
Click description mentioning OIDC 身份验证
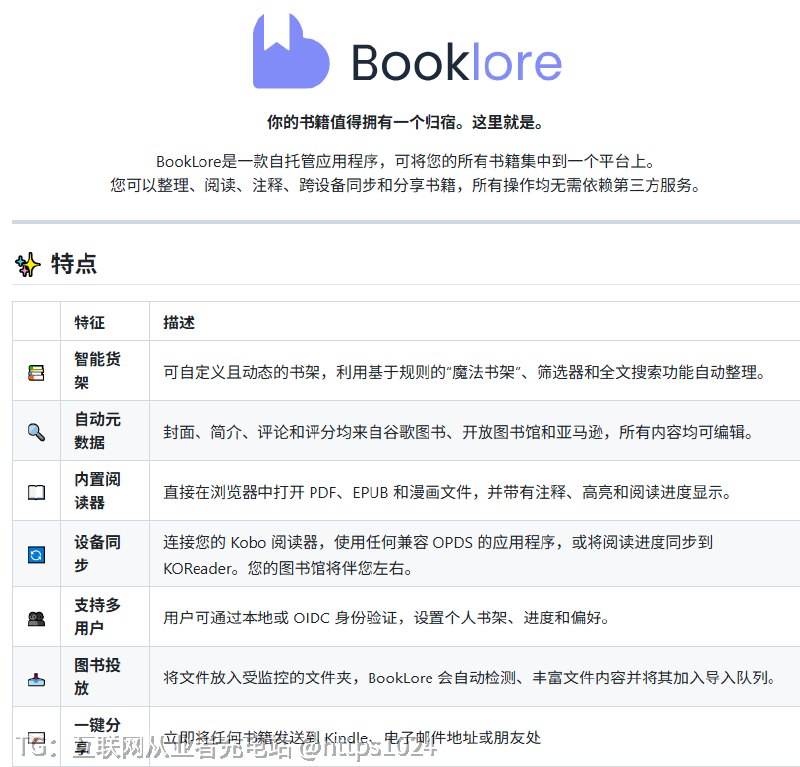[386, 618]
